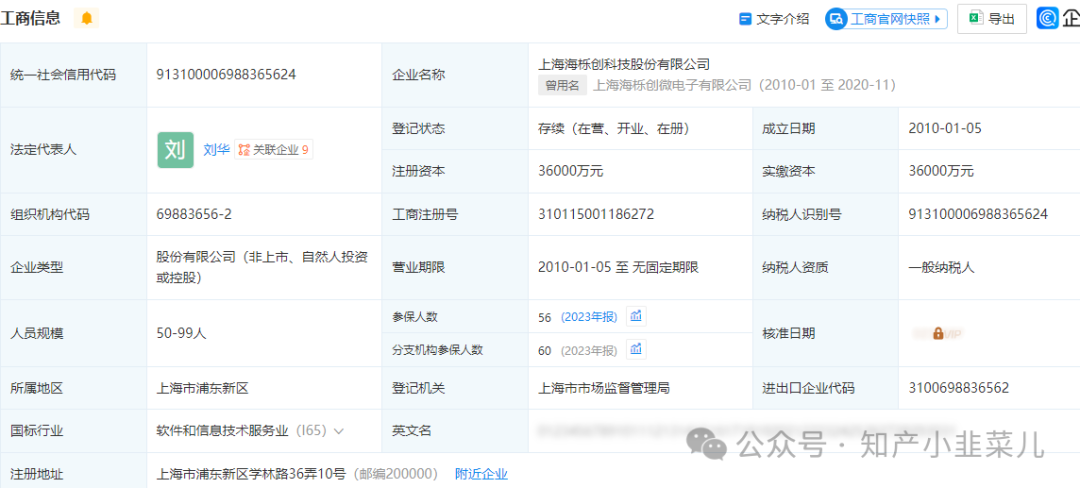
Task: Click the orange bell notification icon
Action: click(x=87, y=18)
